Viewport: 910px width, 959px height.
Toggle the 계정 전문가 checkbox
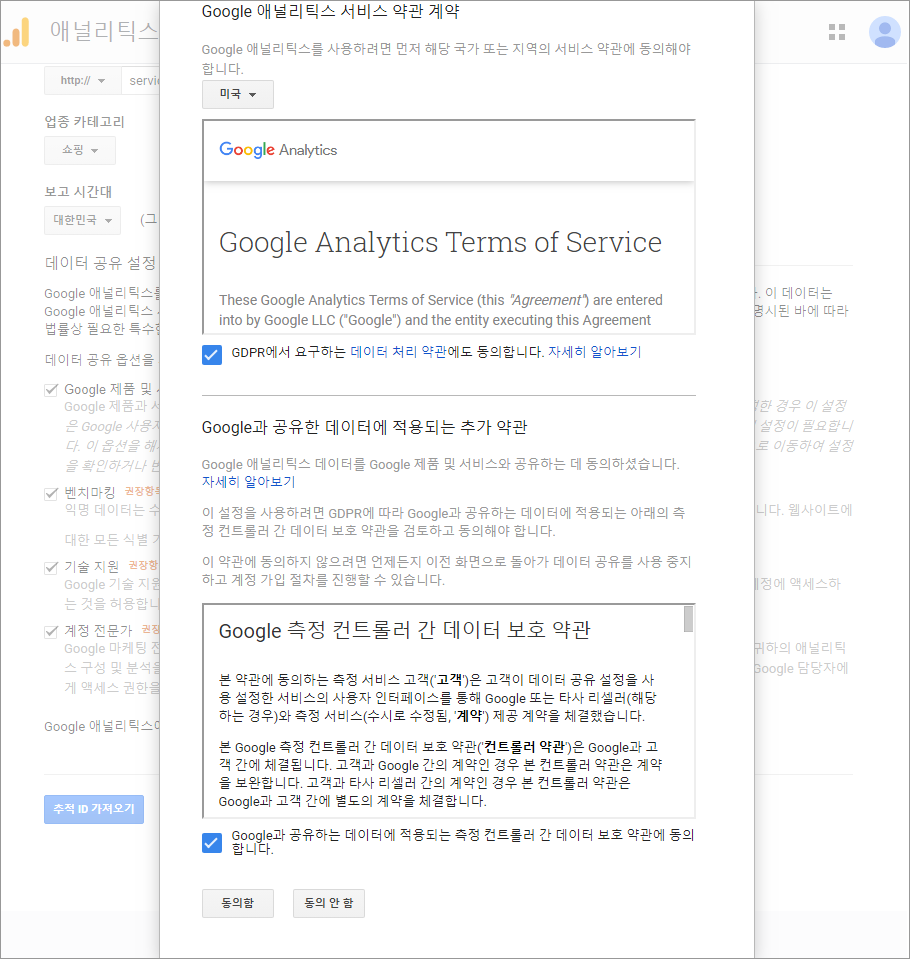pyautogui.click(x=51, y=632)
